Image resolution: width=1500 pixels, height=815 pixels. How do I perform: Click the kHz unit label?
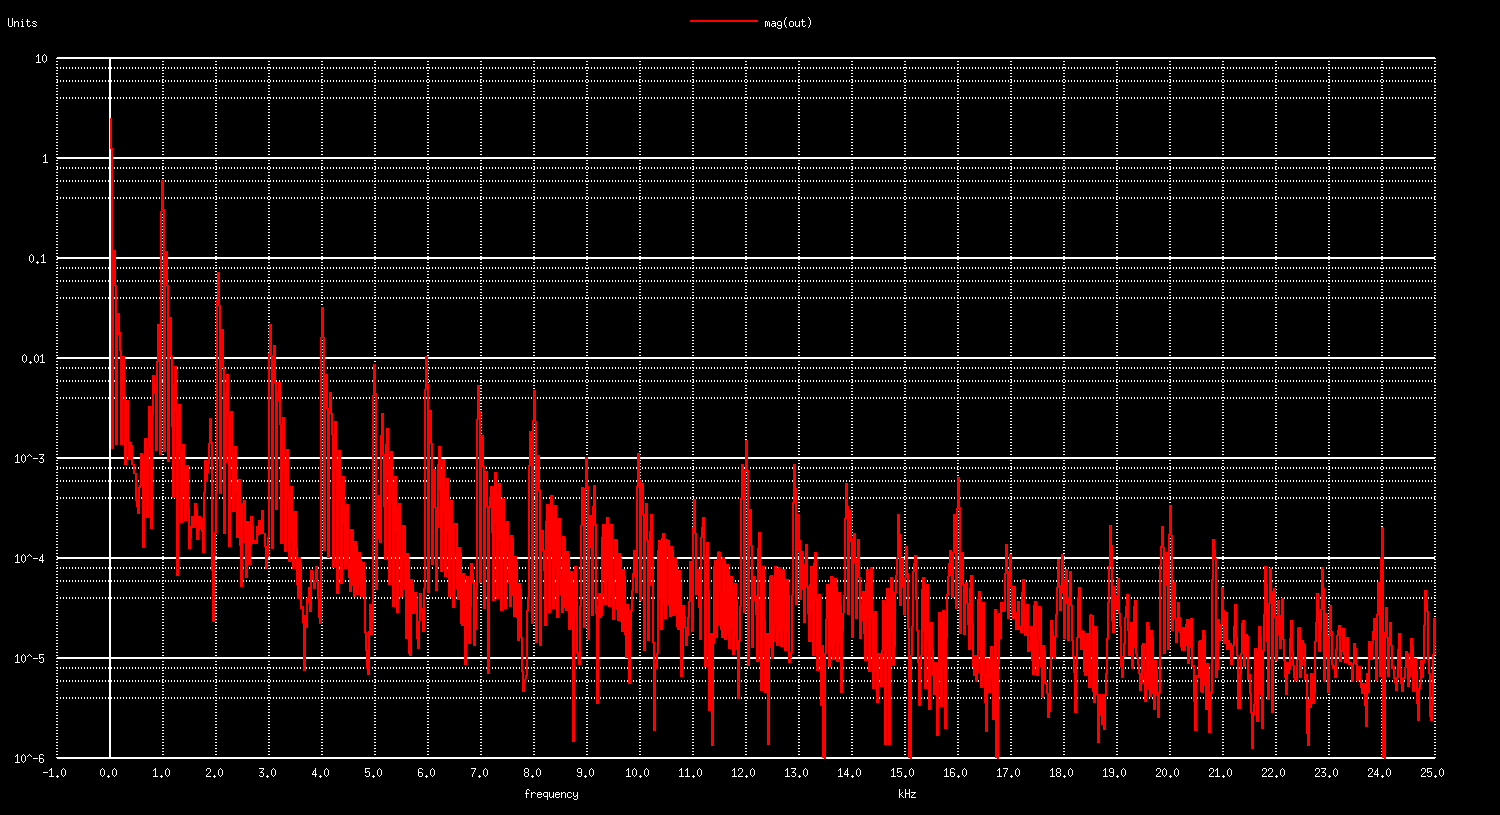(907, 794)
